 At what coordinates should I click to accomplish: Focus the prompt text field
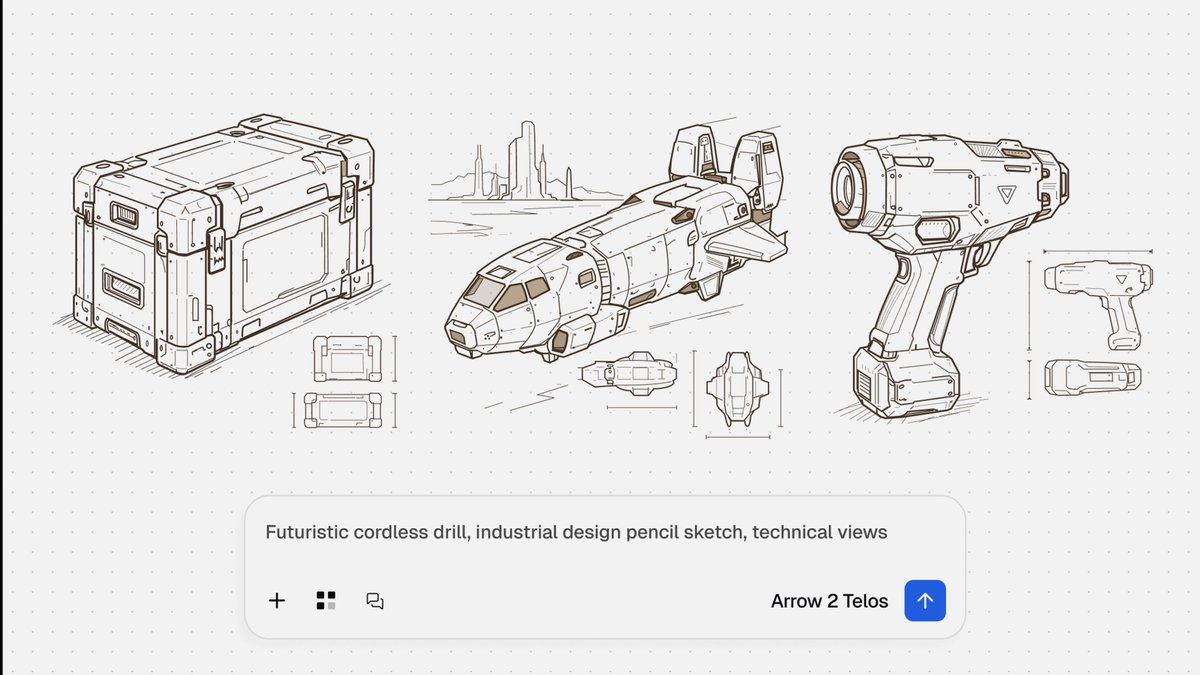tap(576, 532)
